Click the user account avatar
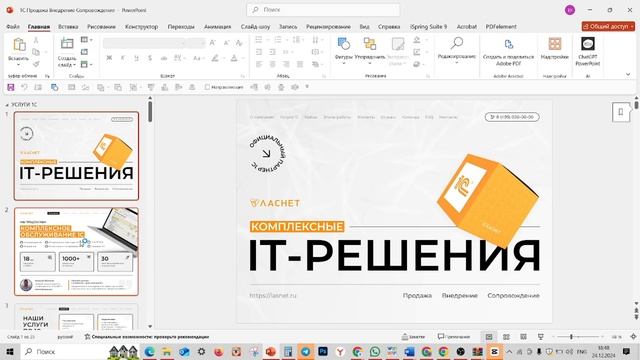Image resolution: width=640 pixels, height=360 pixels. tap(570, 10)
